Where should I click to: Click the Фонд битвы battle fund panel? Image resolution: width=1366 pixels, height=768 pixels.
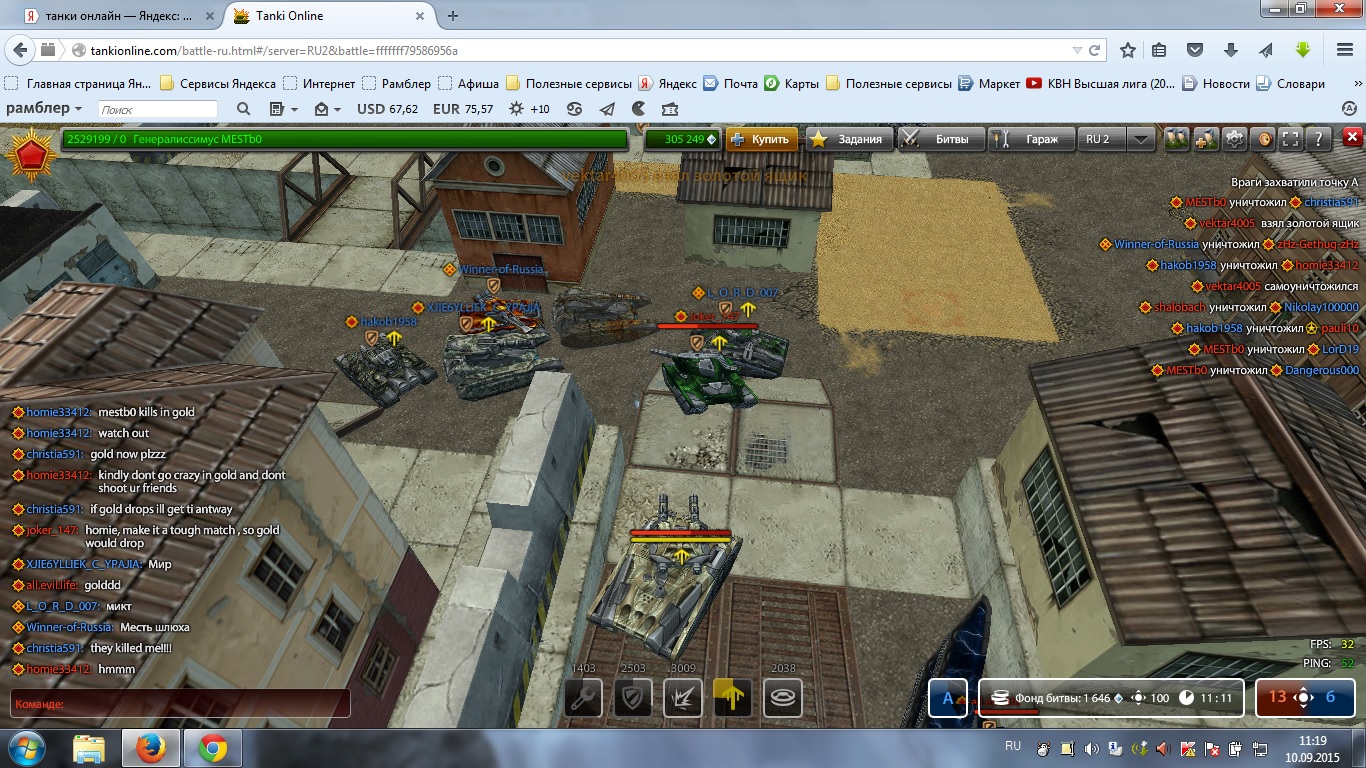click(x=1113, y=698)
